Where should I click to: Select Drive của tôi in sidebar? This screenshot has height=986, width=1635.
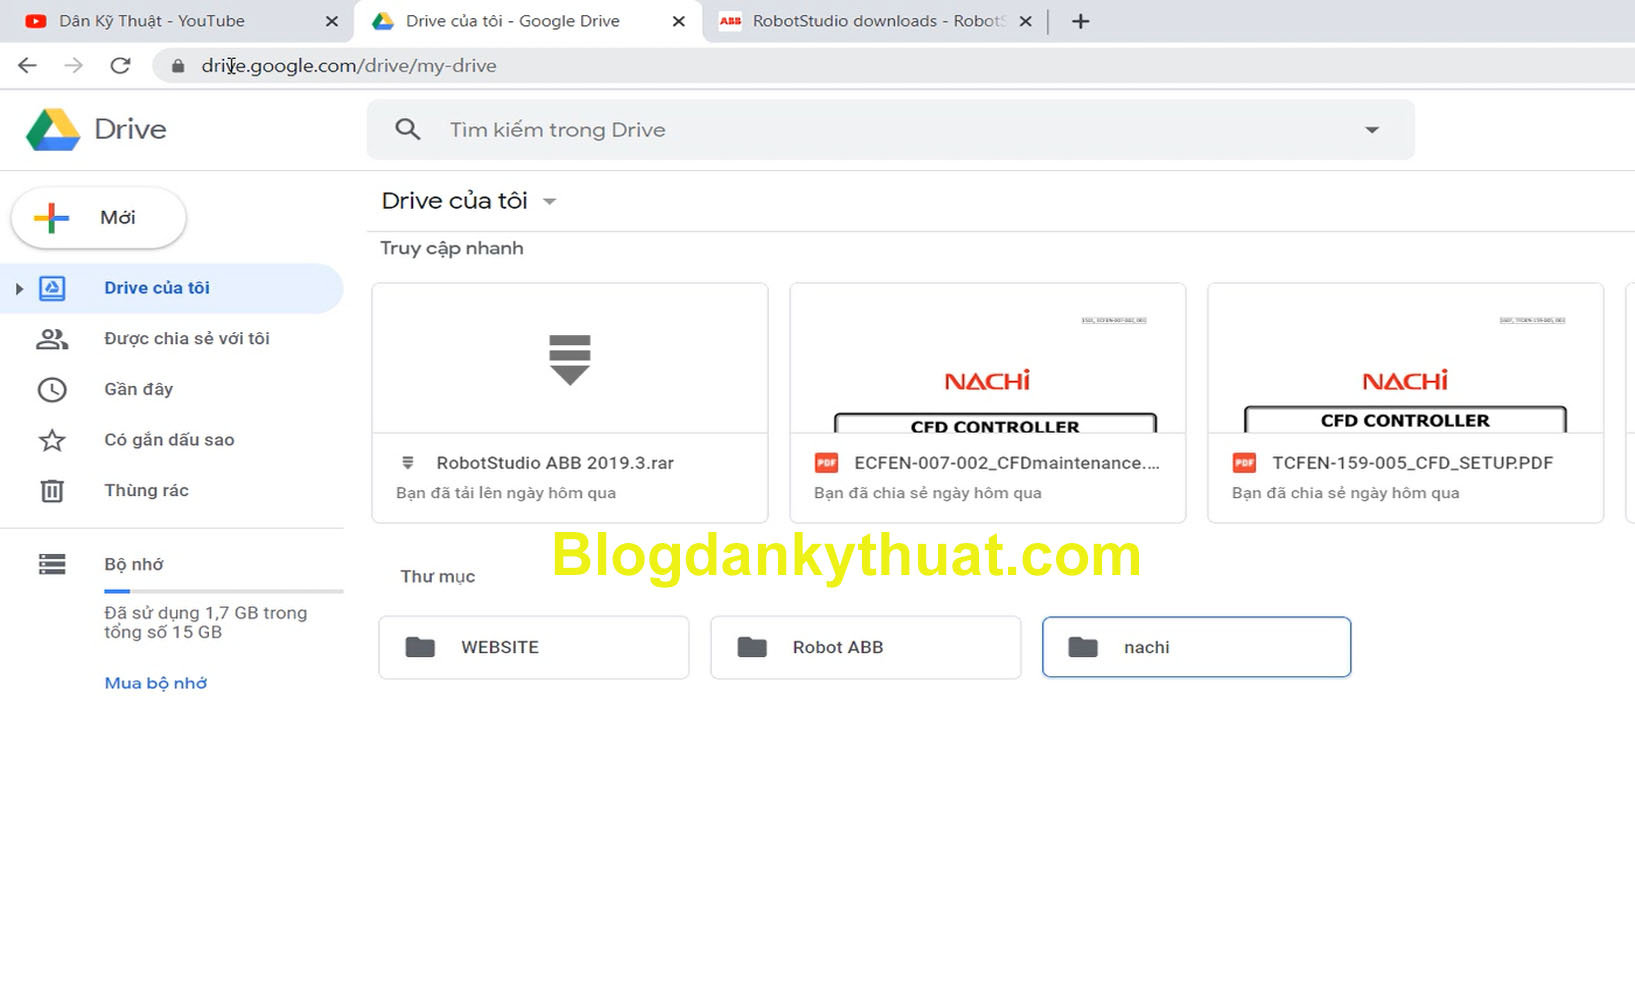(171, 288)
